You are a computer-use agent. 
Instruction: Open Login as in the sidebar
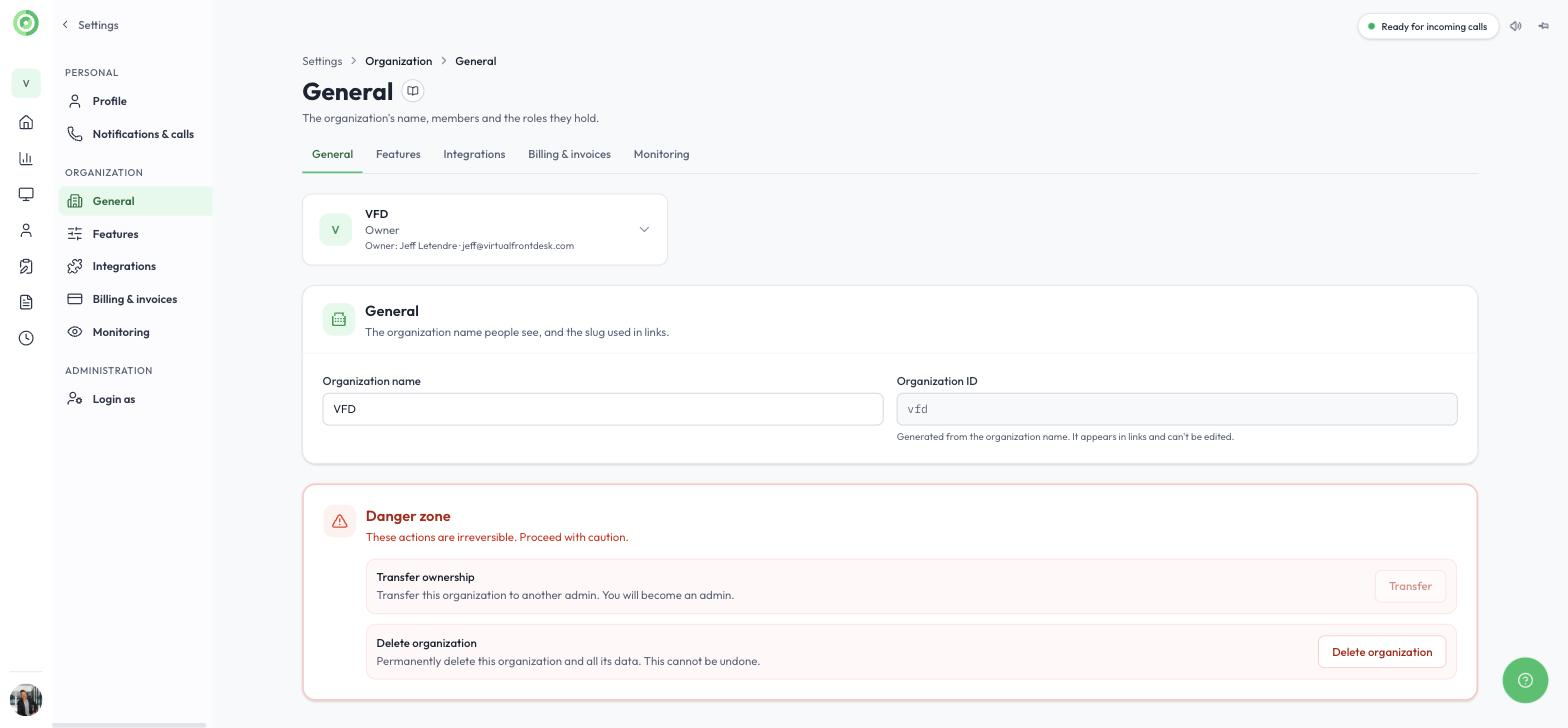point(135,399)
